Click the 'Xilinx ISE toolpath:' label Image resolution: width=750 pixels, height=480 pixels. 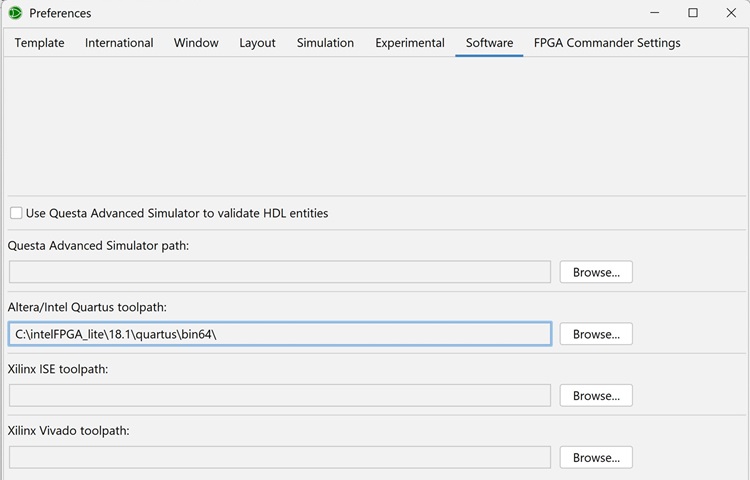(x=58, y=369)
